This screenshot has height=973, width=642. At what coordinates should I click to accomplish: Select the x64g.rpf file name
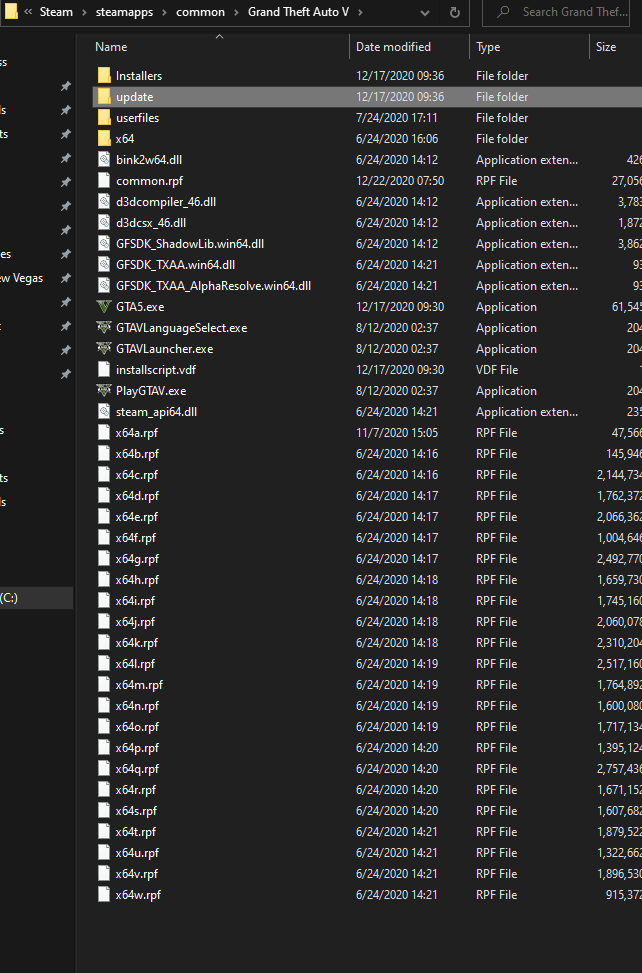[x=137, y=559]
